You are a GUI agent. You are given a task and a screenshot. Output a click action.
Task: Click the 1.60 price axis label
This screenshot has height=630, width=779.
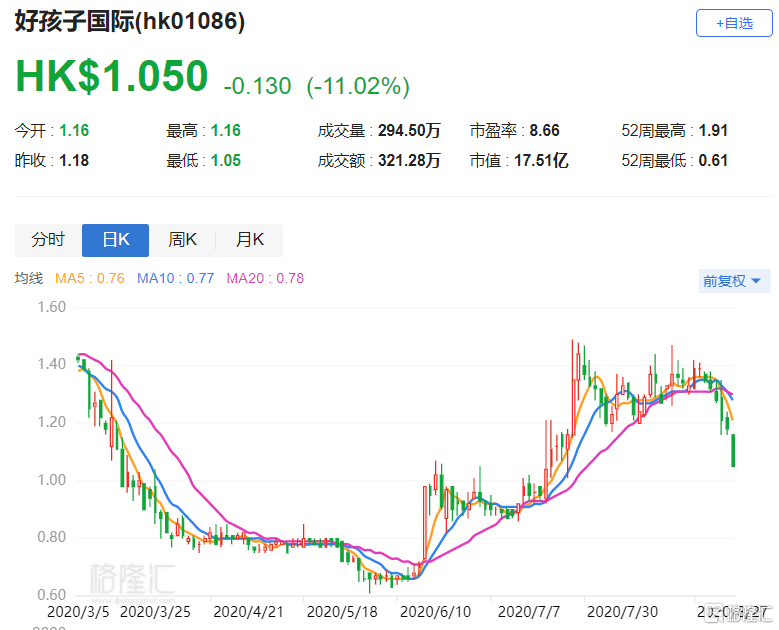pos(52,307)
